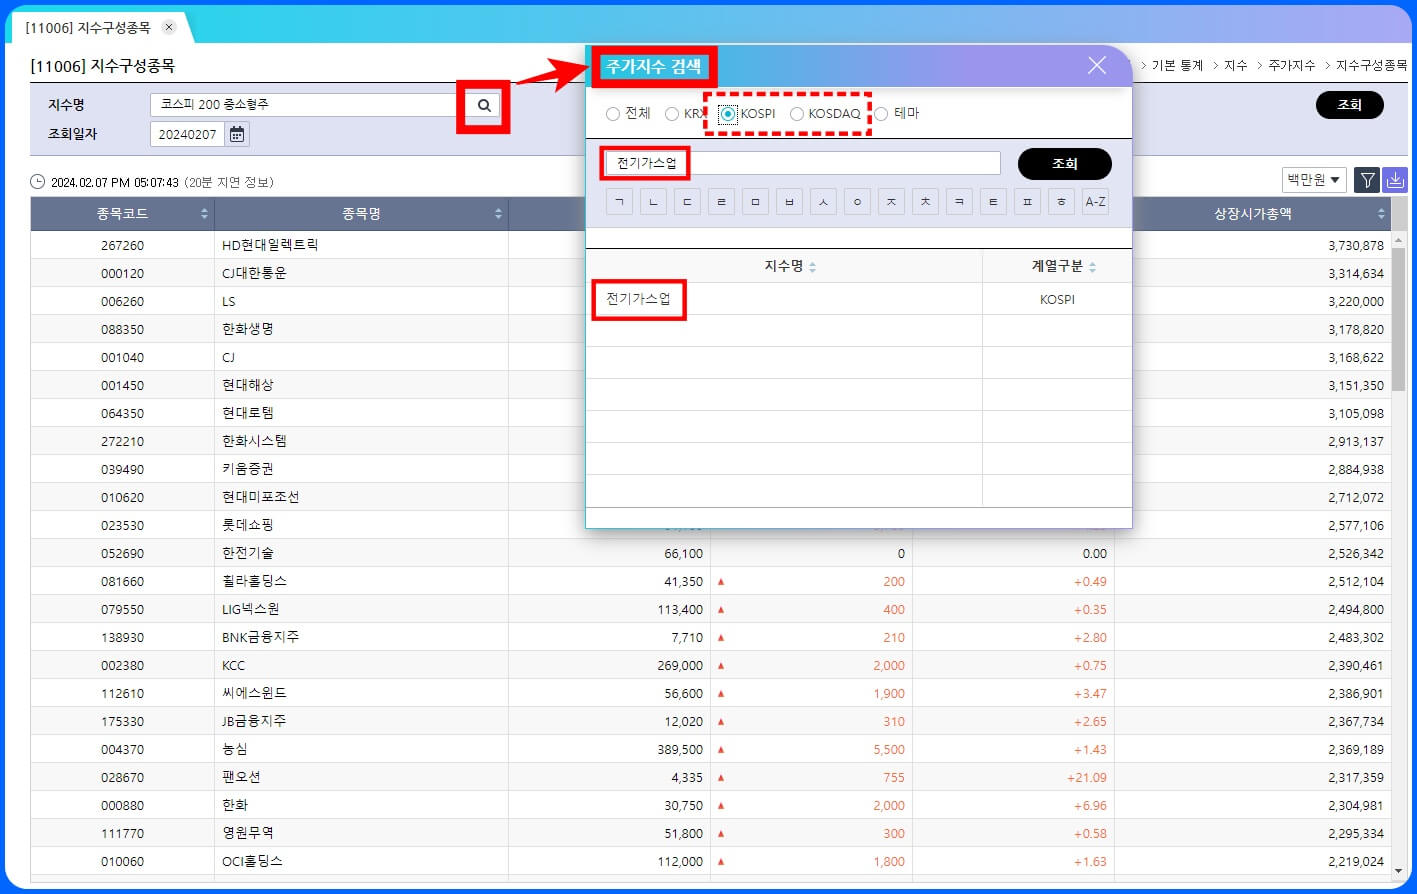The width and height of the screenshot is (1417, 894).
Task: Click the ㅍ consonant filter key
Action: click(1027, 201)
